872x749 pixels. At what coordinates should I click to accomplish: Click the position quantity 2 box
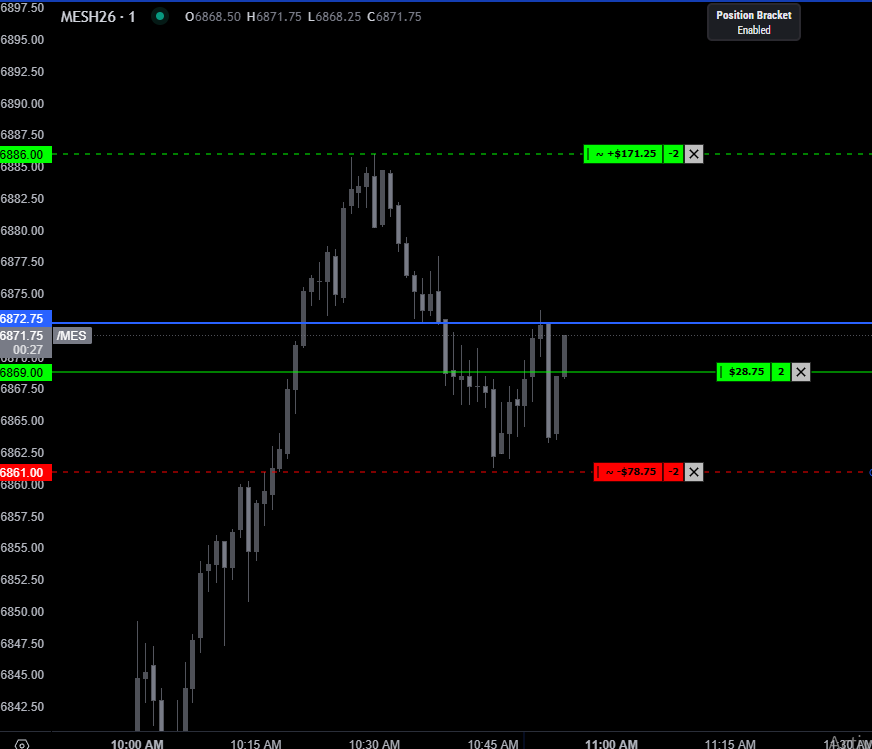pos(781,372)
